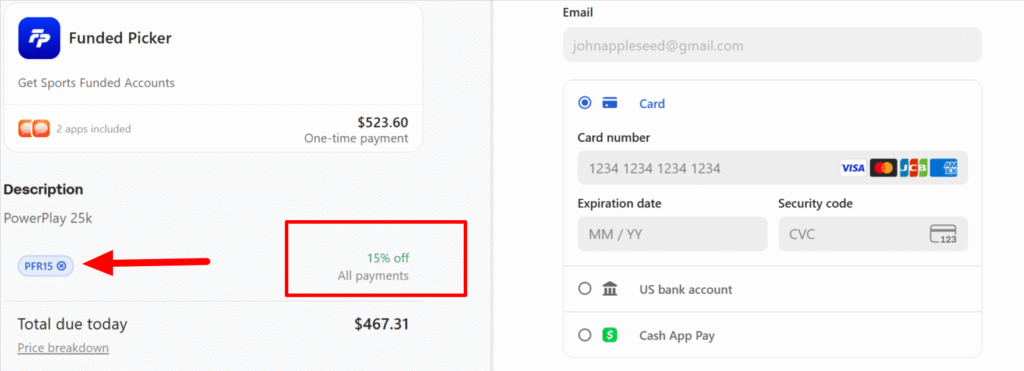Click the American Express logo icon
This screenshot has height=371, width=1024.
944,169
